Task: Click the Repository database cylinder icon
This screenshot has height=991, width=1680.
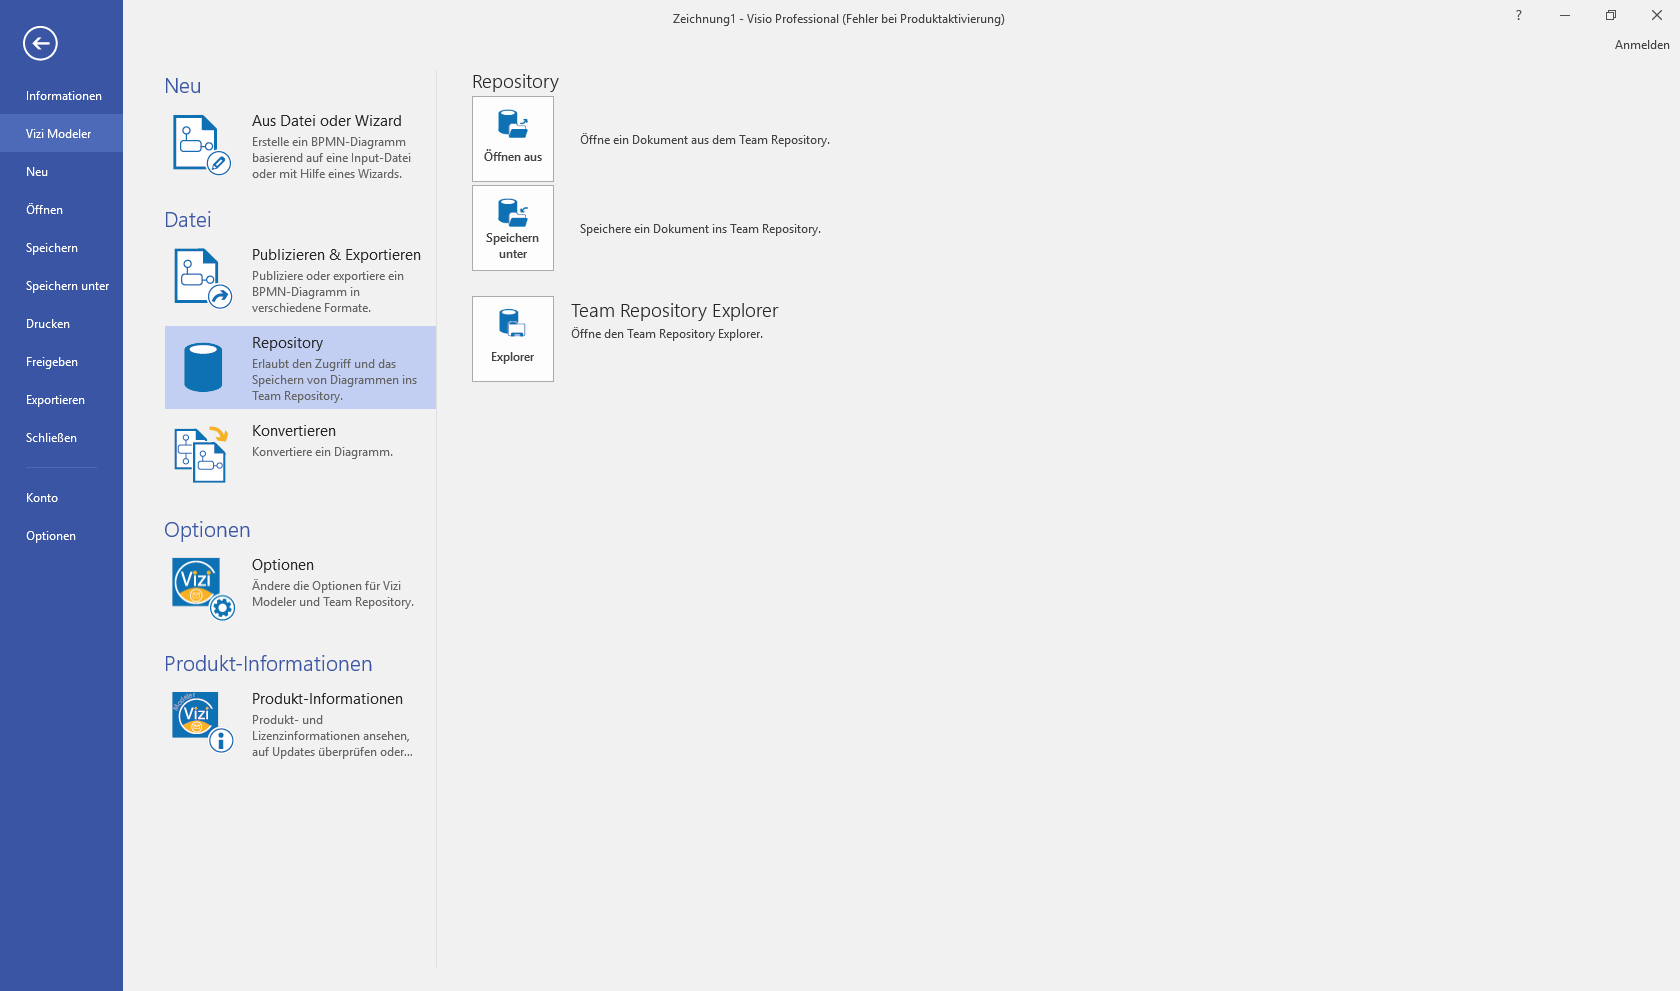Action: pos(203,367)
